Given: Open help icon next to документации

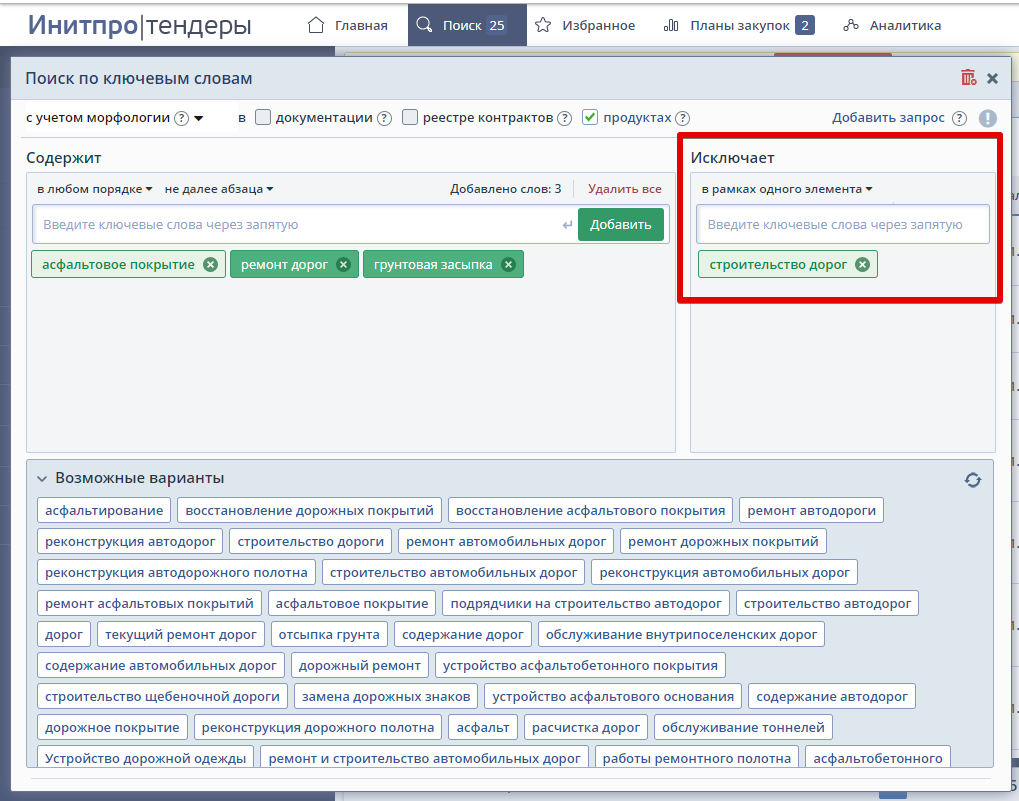Looking at the screenshot, I should (x=385, y=118).
